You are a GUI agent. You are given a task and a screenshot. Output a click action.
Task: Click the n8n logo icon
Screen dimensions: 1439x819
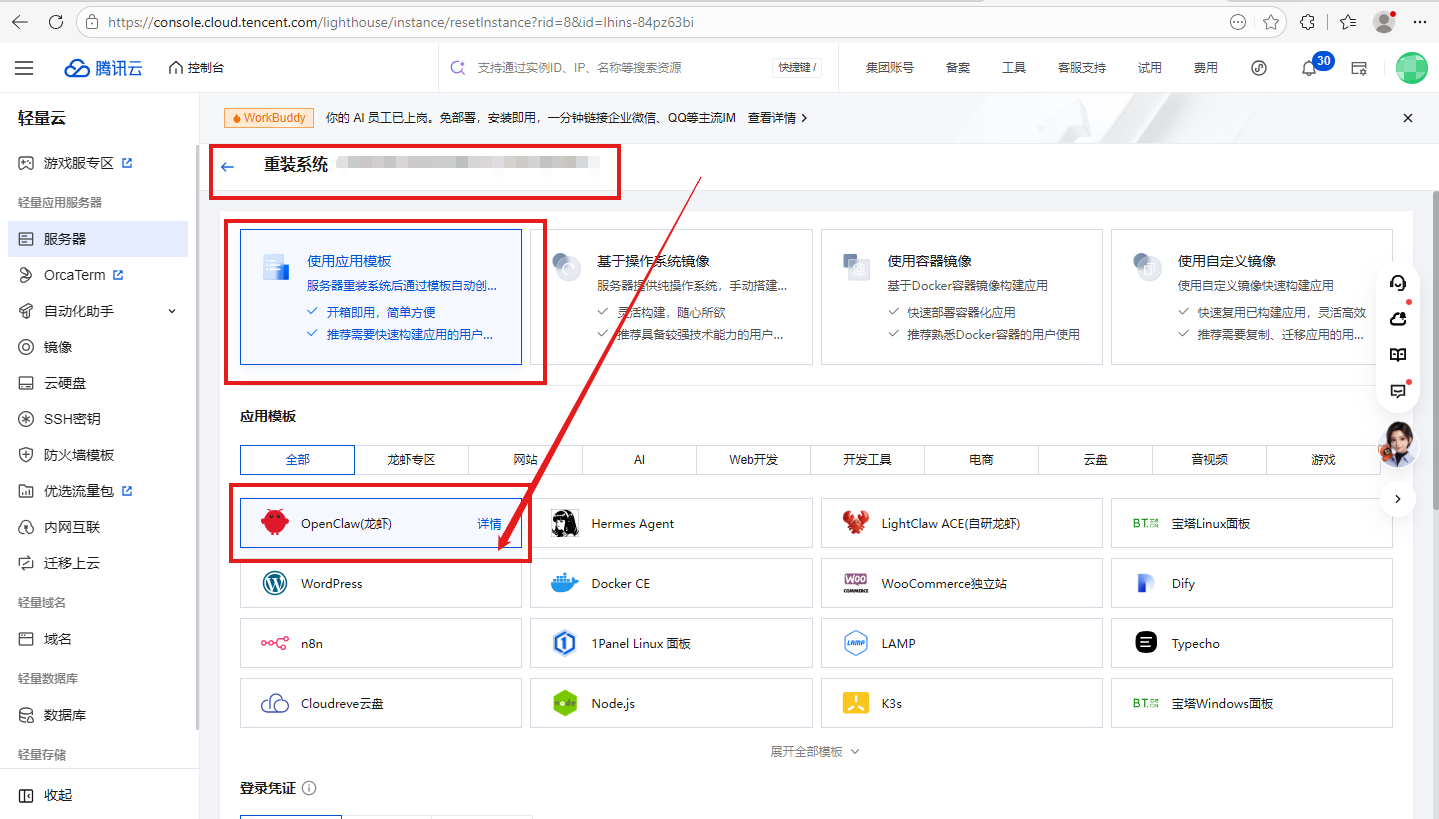[x=274, y=643]
